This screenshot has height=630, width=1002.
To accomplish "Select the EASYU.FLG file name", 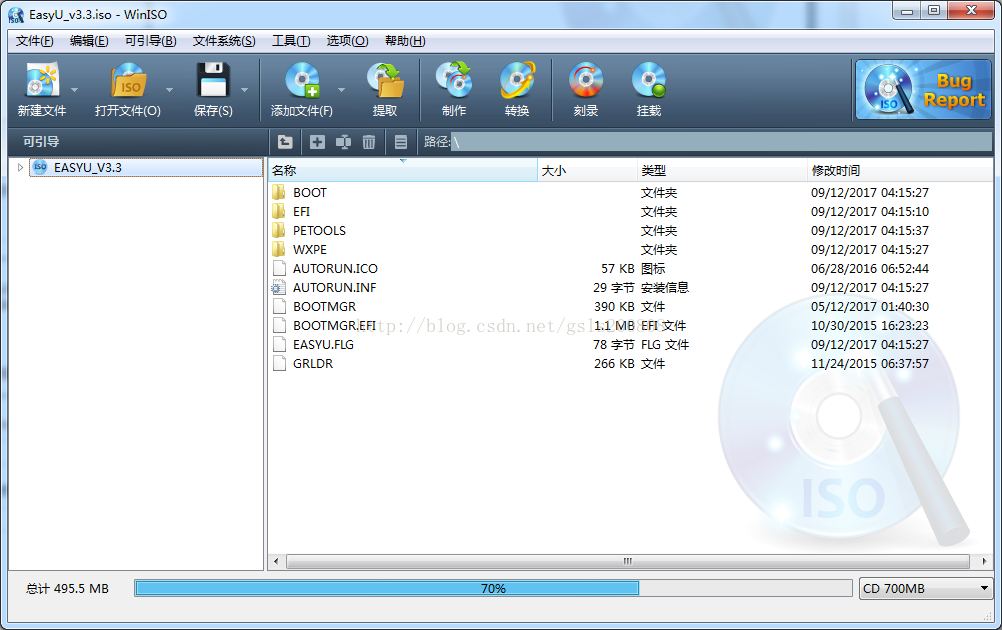I will click(x=323, y=344).
